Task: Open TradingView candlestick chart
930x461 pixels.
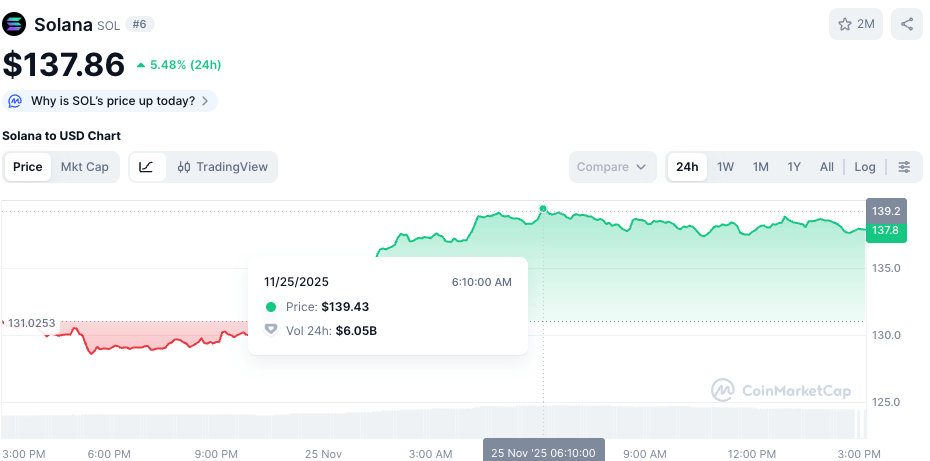Action: [223, 167]
